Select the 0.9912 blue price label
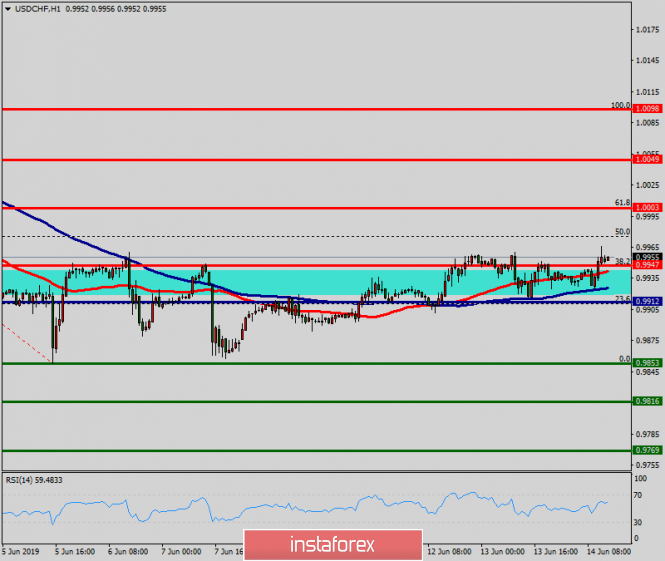 click(647, 302)
